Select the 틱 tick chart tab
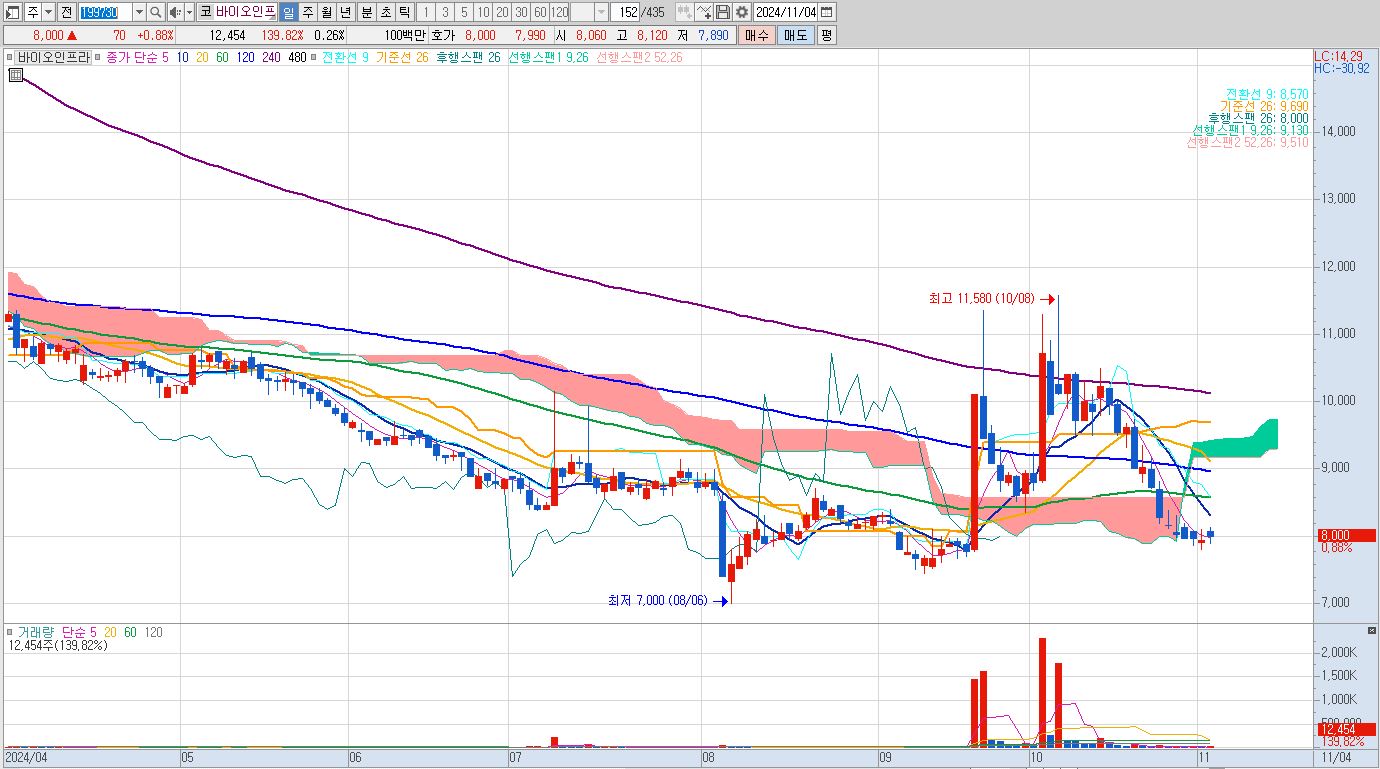This screenshot has height=769, width=1380. (x=403, y=12)
